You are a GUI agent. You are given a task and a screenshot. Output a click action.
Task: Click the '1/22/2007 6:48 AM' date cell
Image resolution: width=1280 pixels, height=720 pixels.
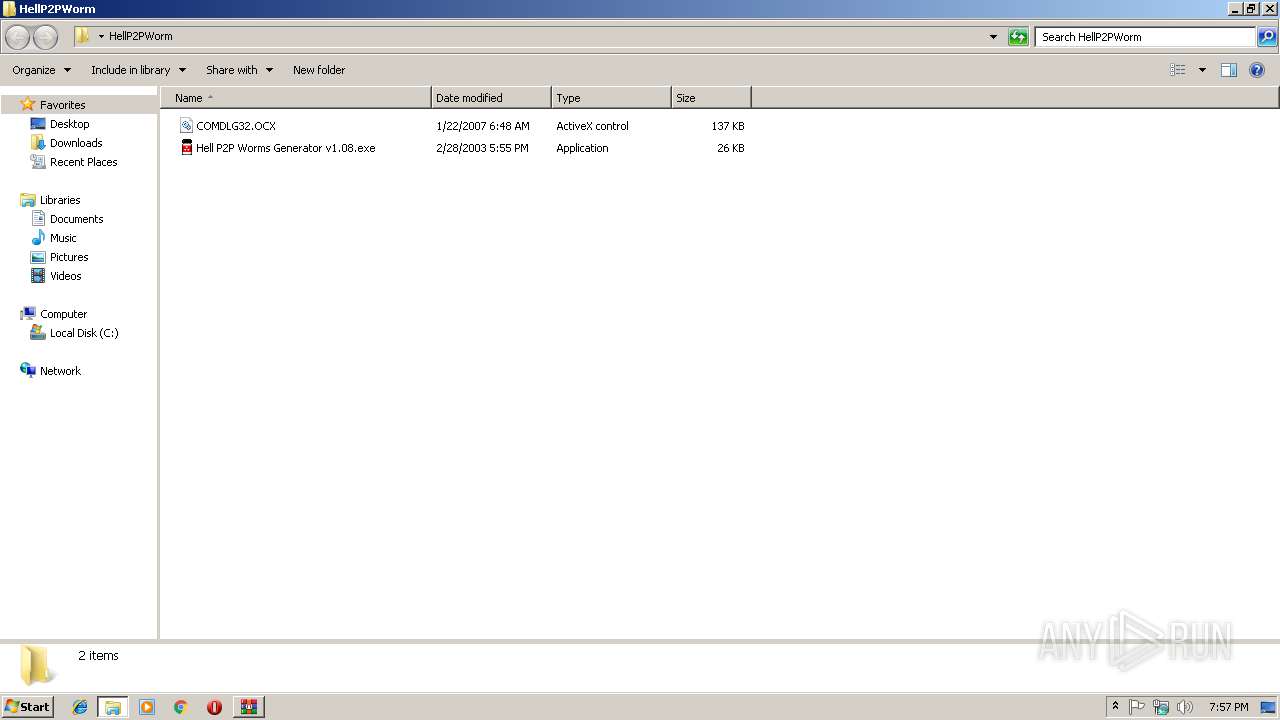483,126
